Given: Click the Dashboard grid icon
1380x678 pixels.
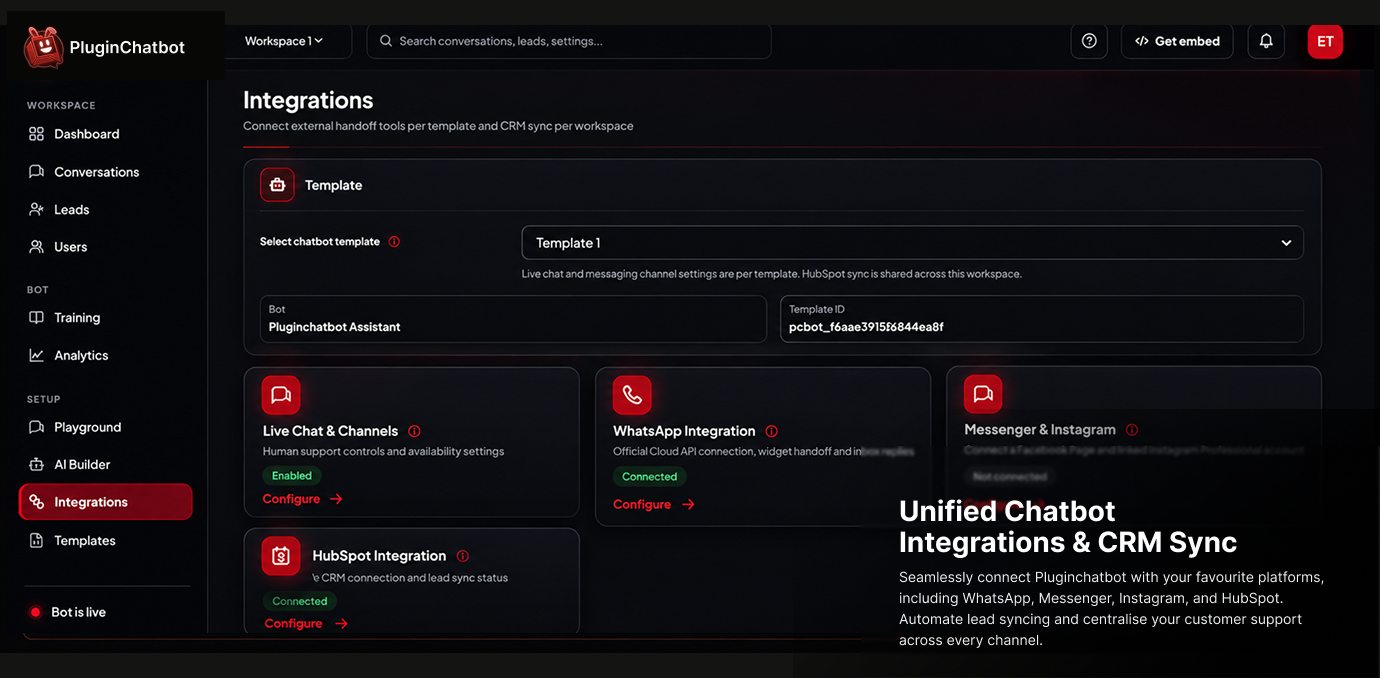Looking at the screenshot, I should [37, 134].
